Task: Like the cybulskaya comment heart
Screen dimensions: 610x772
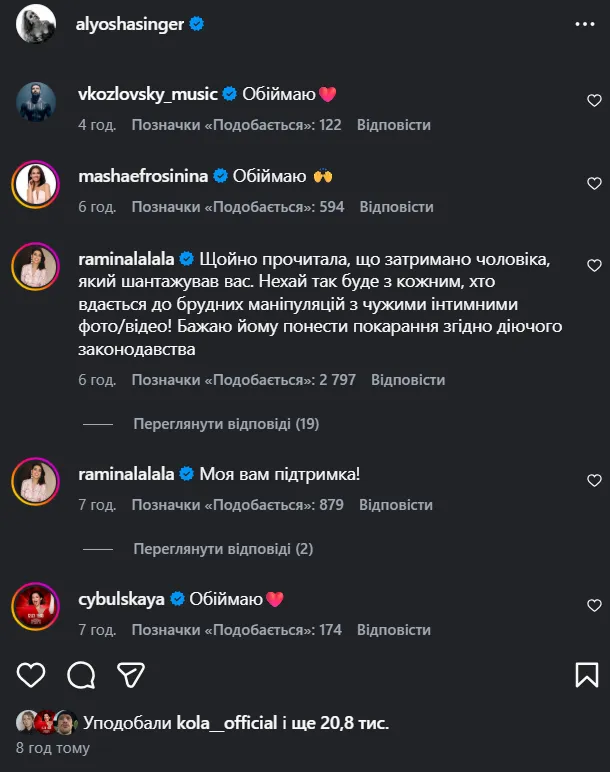Action: 594,605
